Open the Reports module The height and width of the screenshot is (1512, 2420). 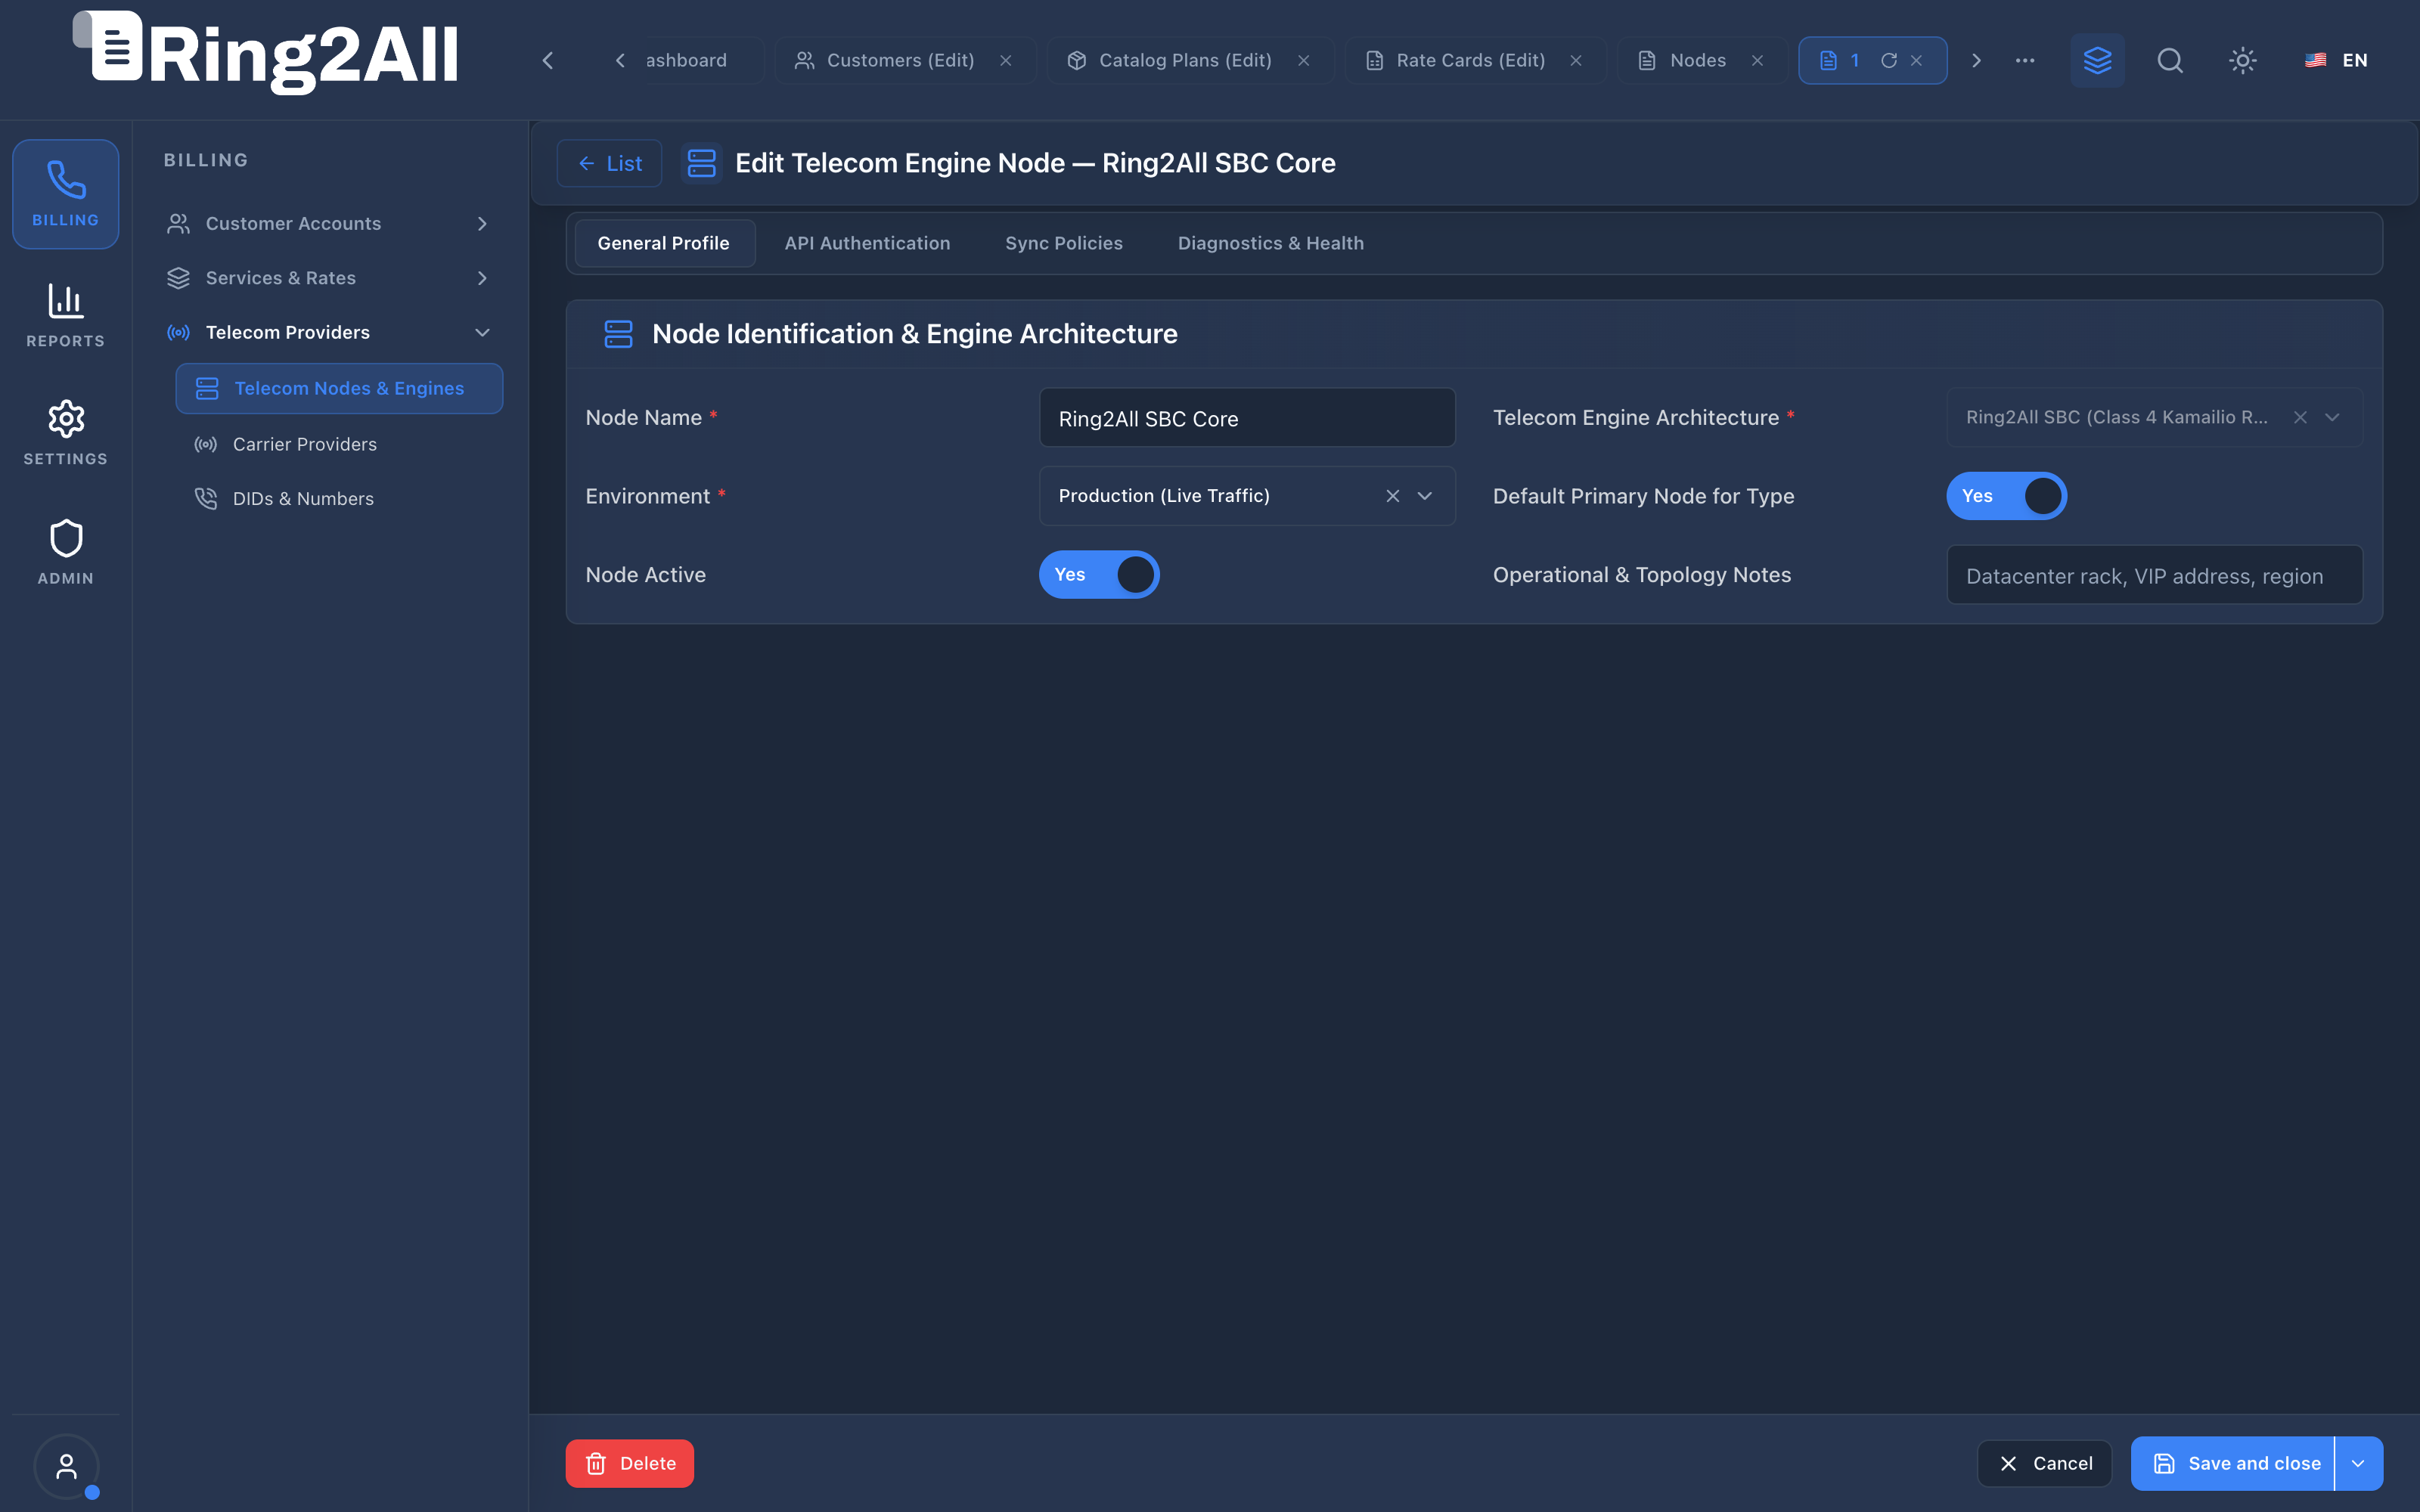coord(65,315)
